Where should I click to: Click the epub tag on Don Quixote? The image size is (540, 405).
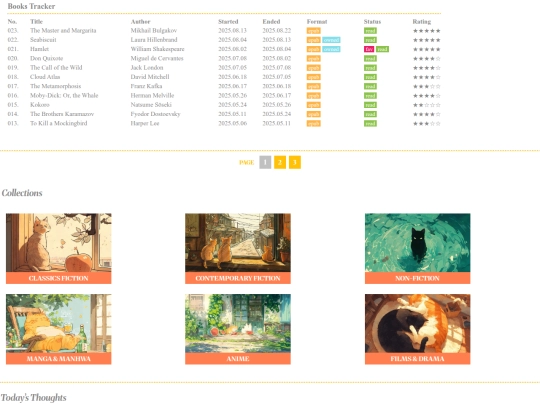pyautogui.click(x=314, y=59)
